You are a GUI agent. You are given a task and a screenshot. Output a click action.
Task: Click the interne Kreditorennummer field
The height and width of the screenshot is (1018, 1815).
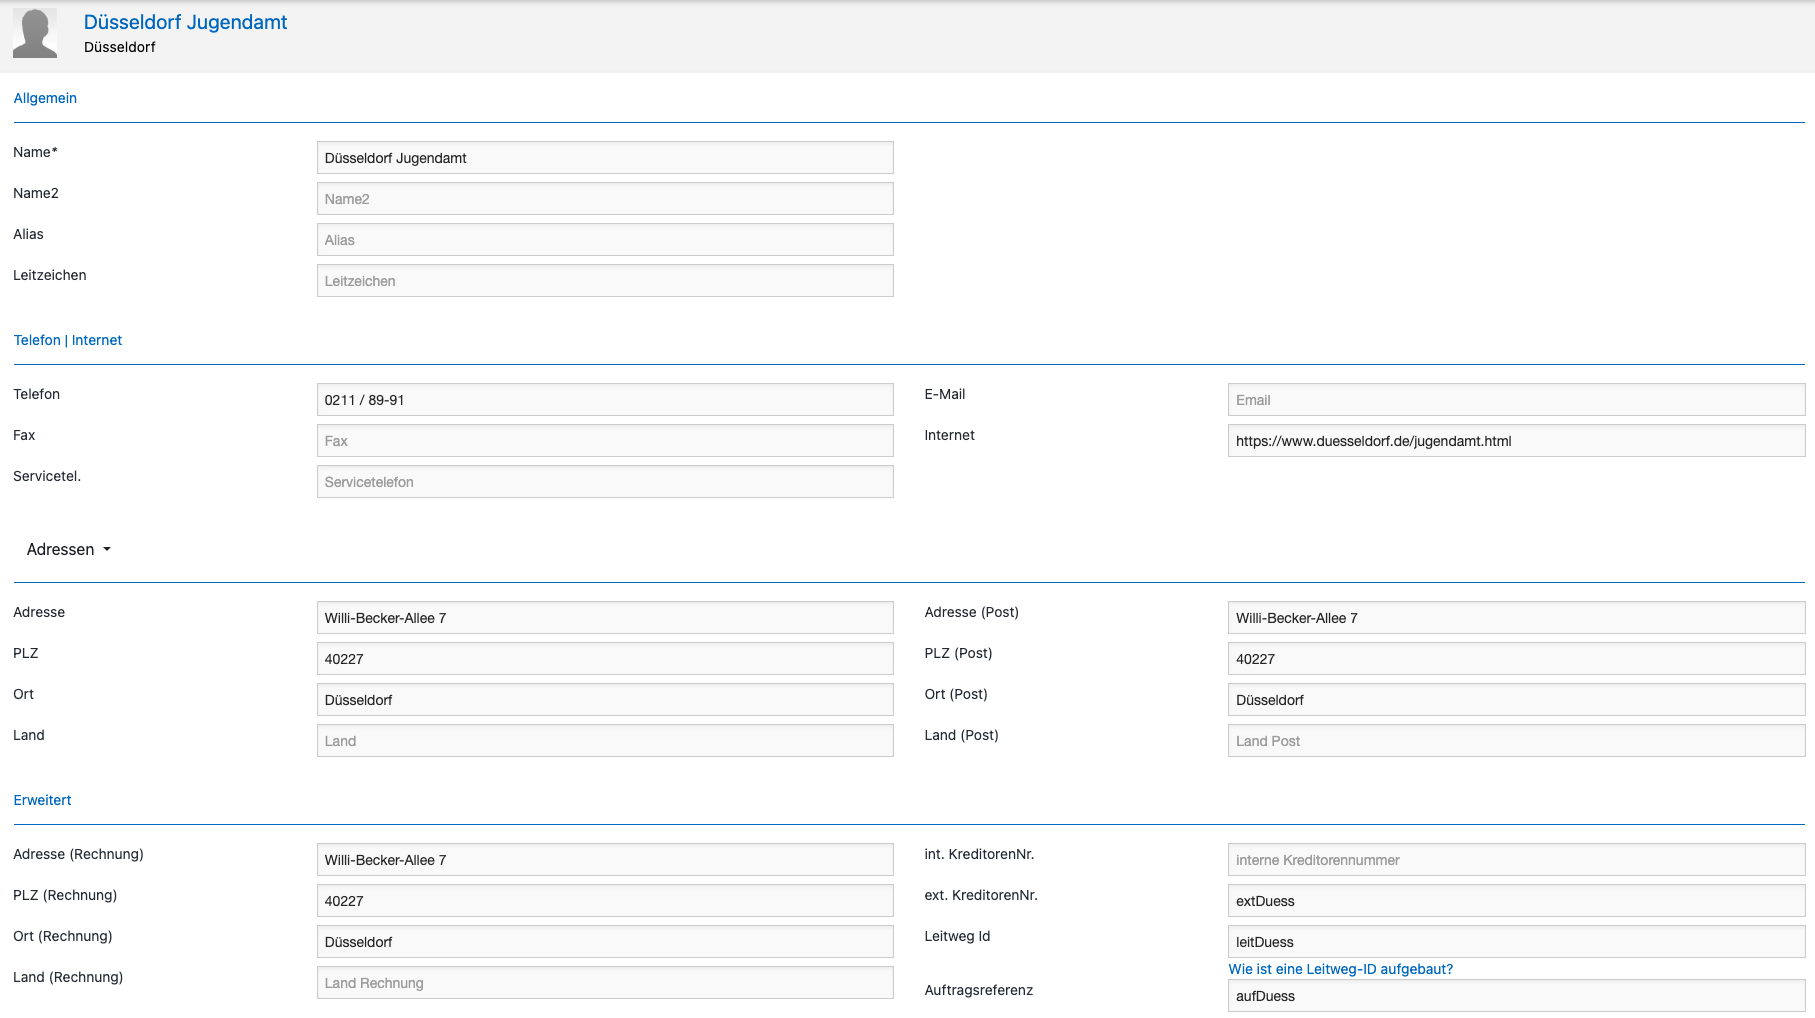coord(1515,860)
